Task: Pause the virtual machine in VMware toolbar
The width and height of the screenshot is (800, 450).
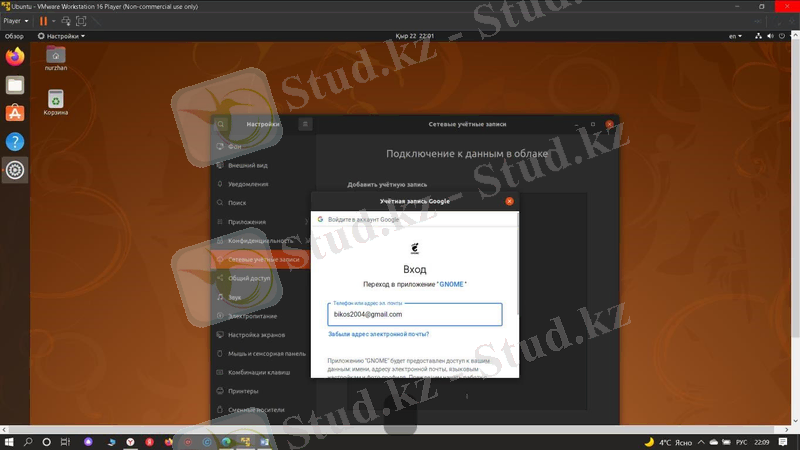Action: coord(43,21)
